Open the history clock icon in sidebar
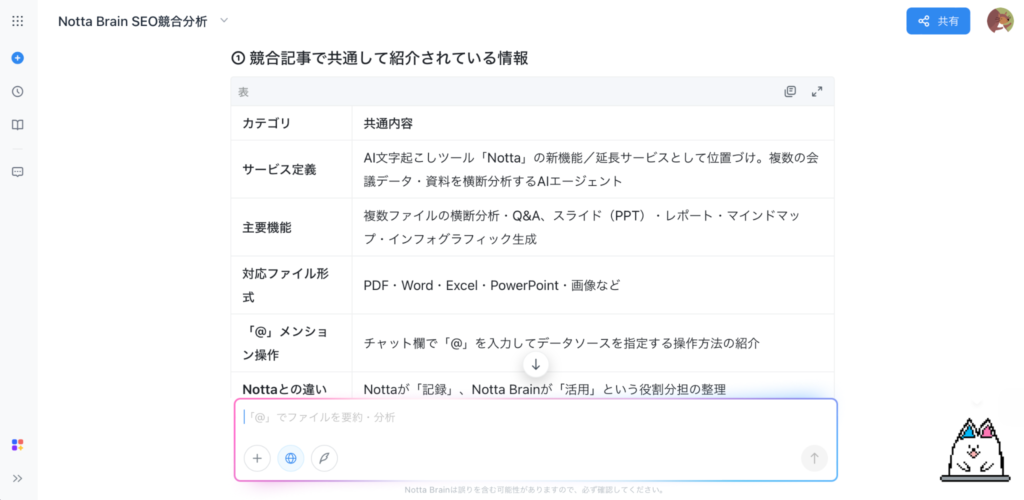 pos(18,91)
